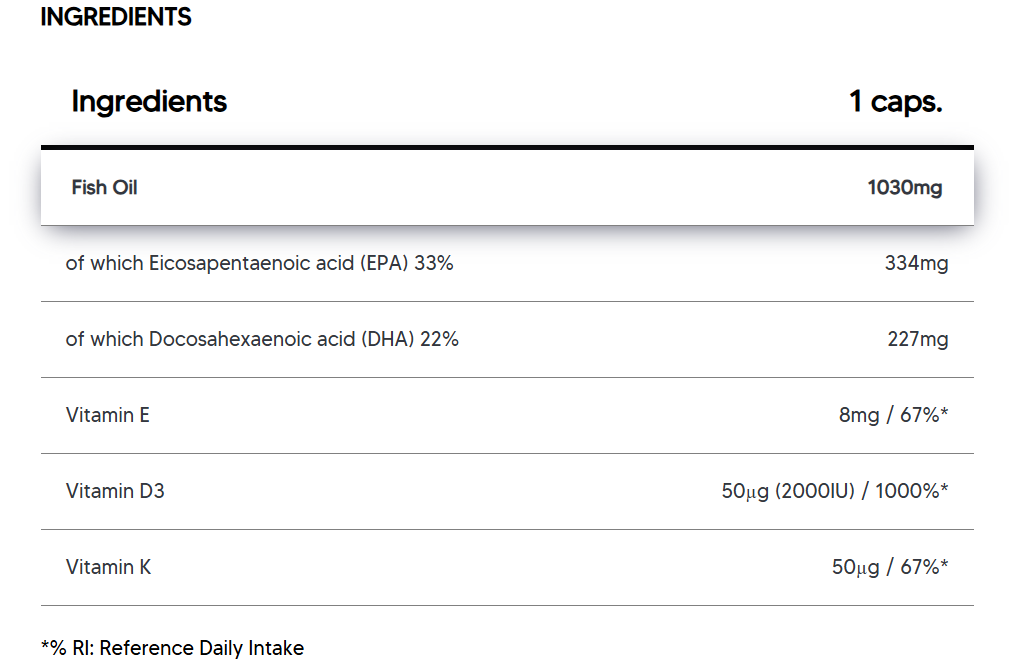Screen dimensions: 1018x672
Task: Click the Vitamin K "50µg / 67%*" value
Action: [x=889, y=567]
